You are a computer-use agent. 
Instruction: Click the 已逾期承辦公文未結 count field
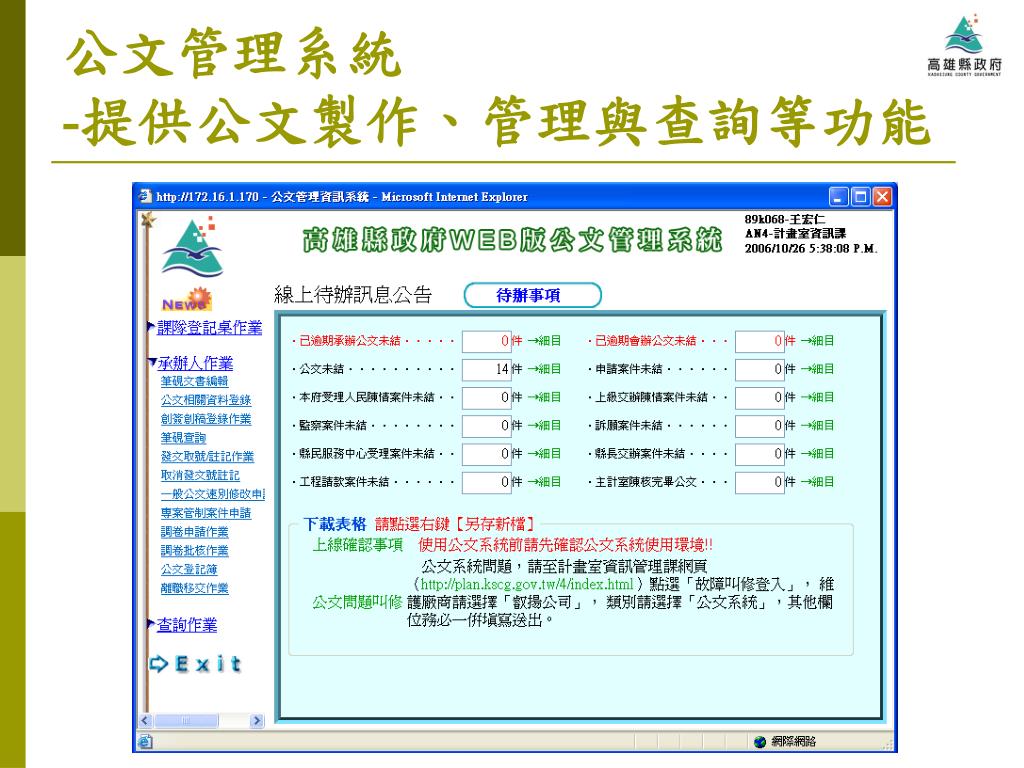[x=487, y=342]
